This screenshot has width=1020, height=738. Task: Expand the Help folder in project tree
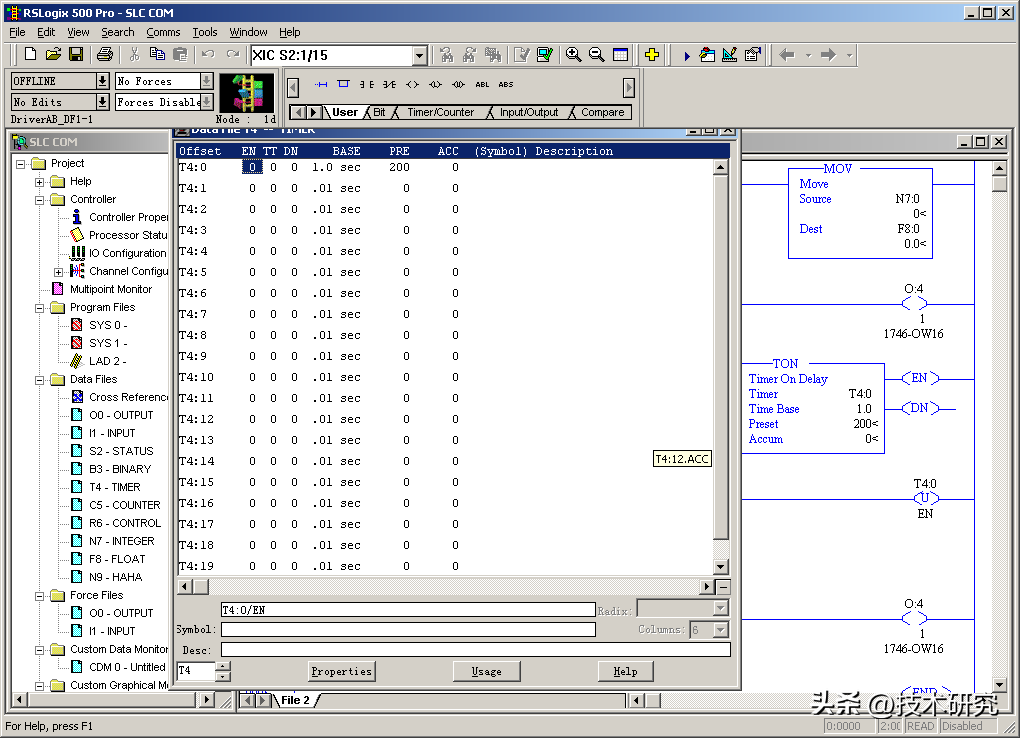point(40,181)
